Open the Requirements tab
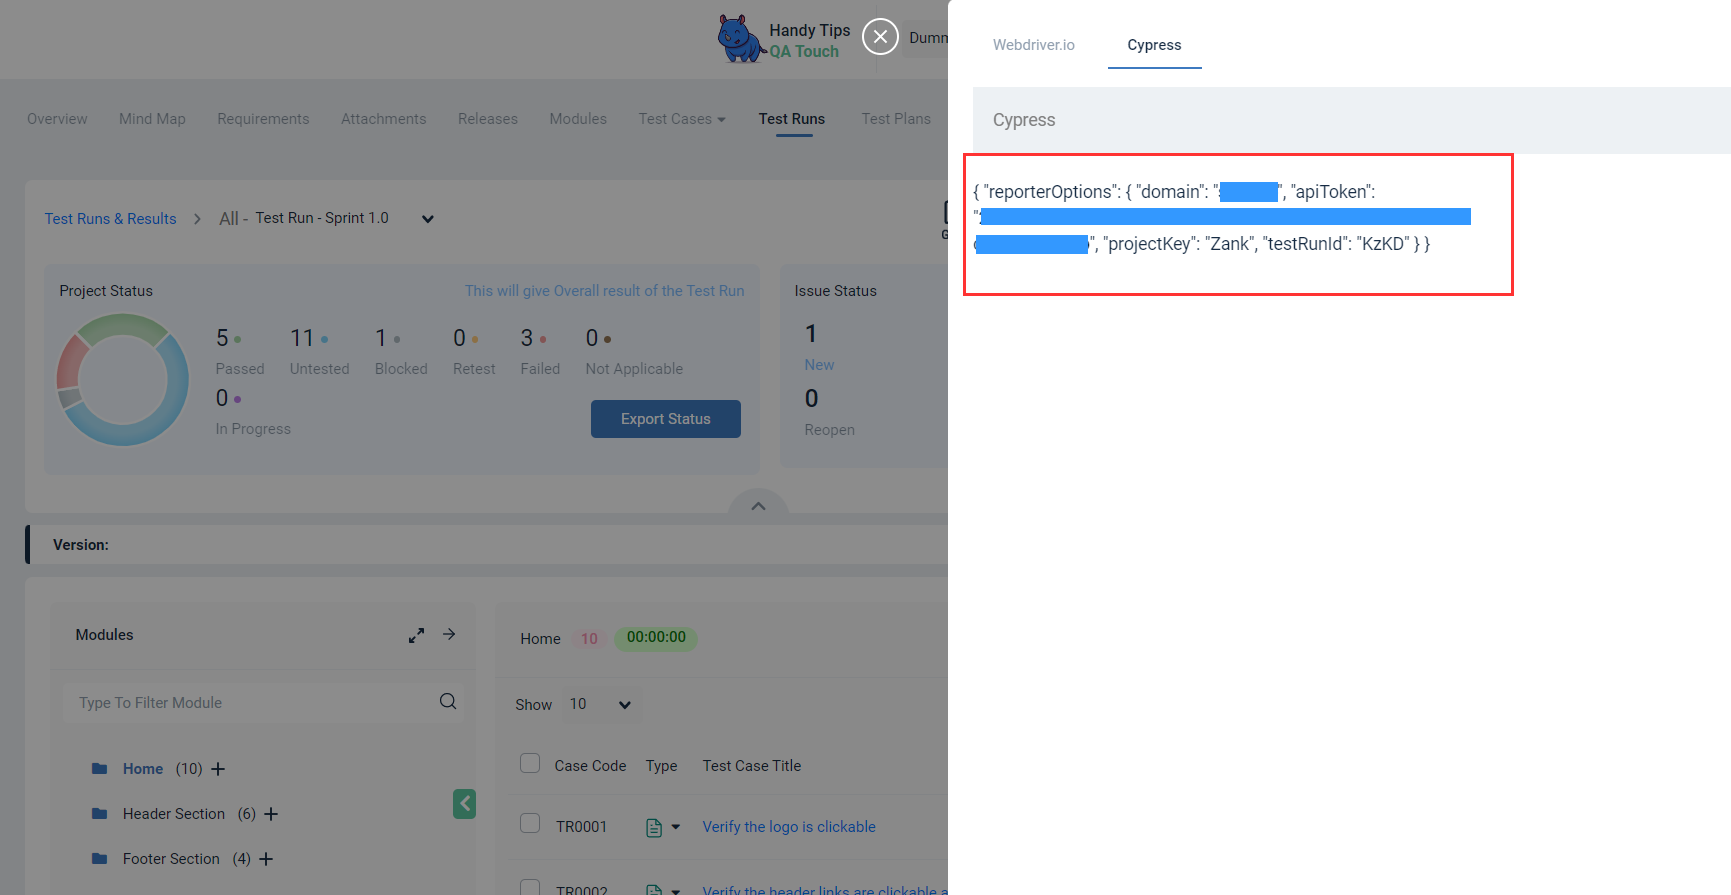The height and width of the screenshot is (895, 1731). point(263,119)
